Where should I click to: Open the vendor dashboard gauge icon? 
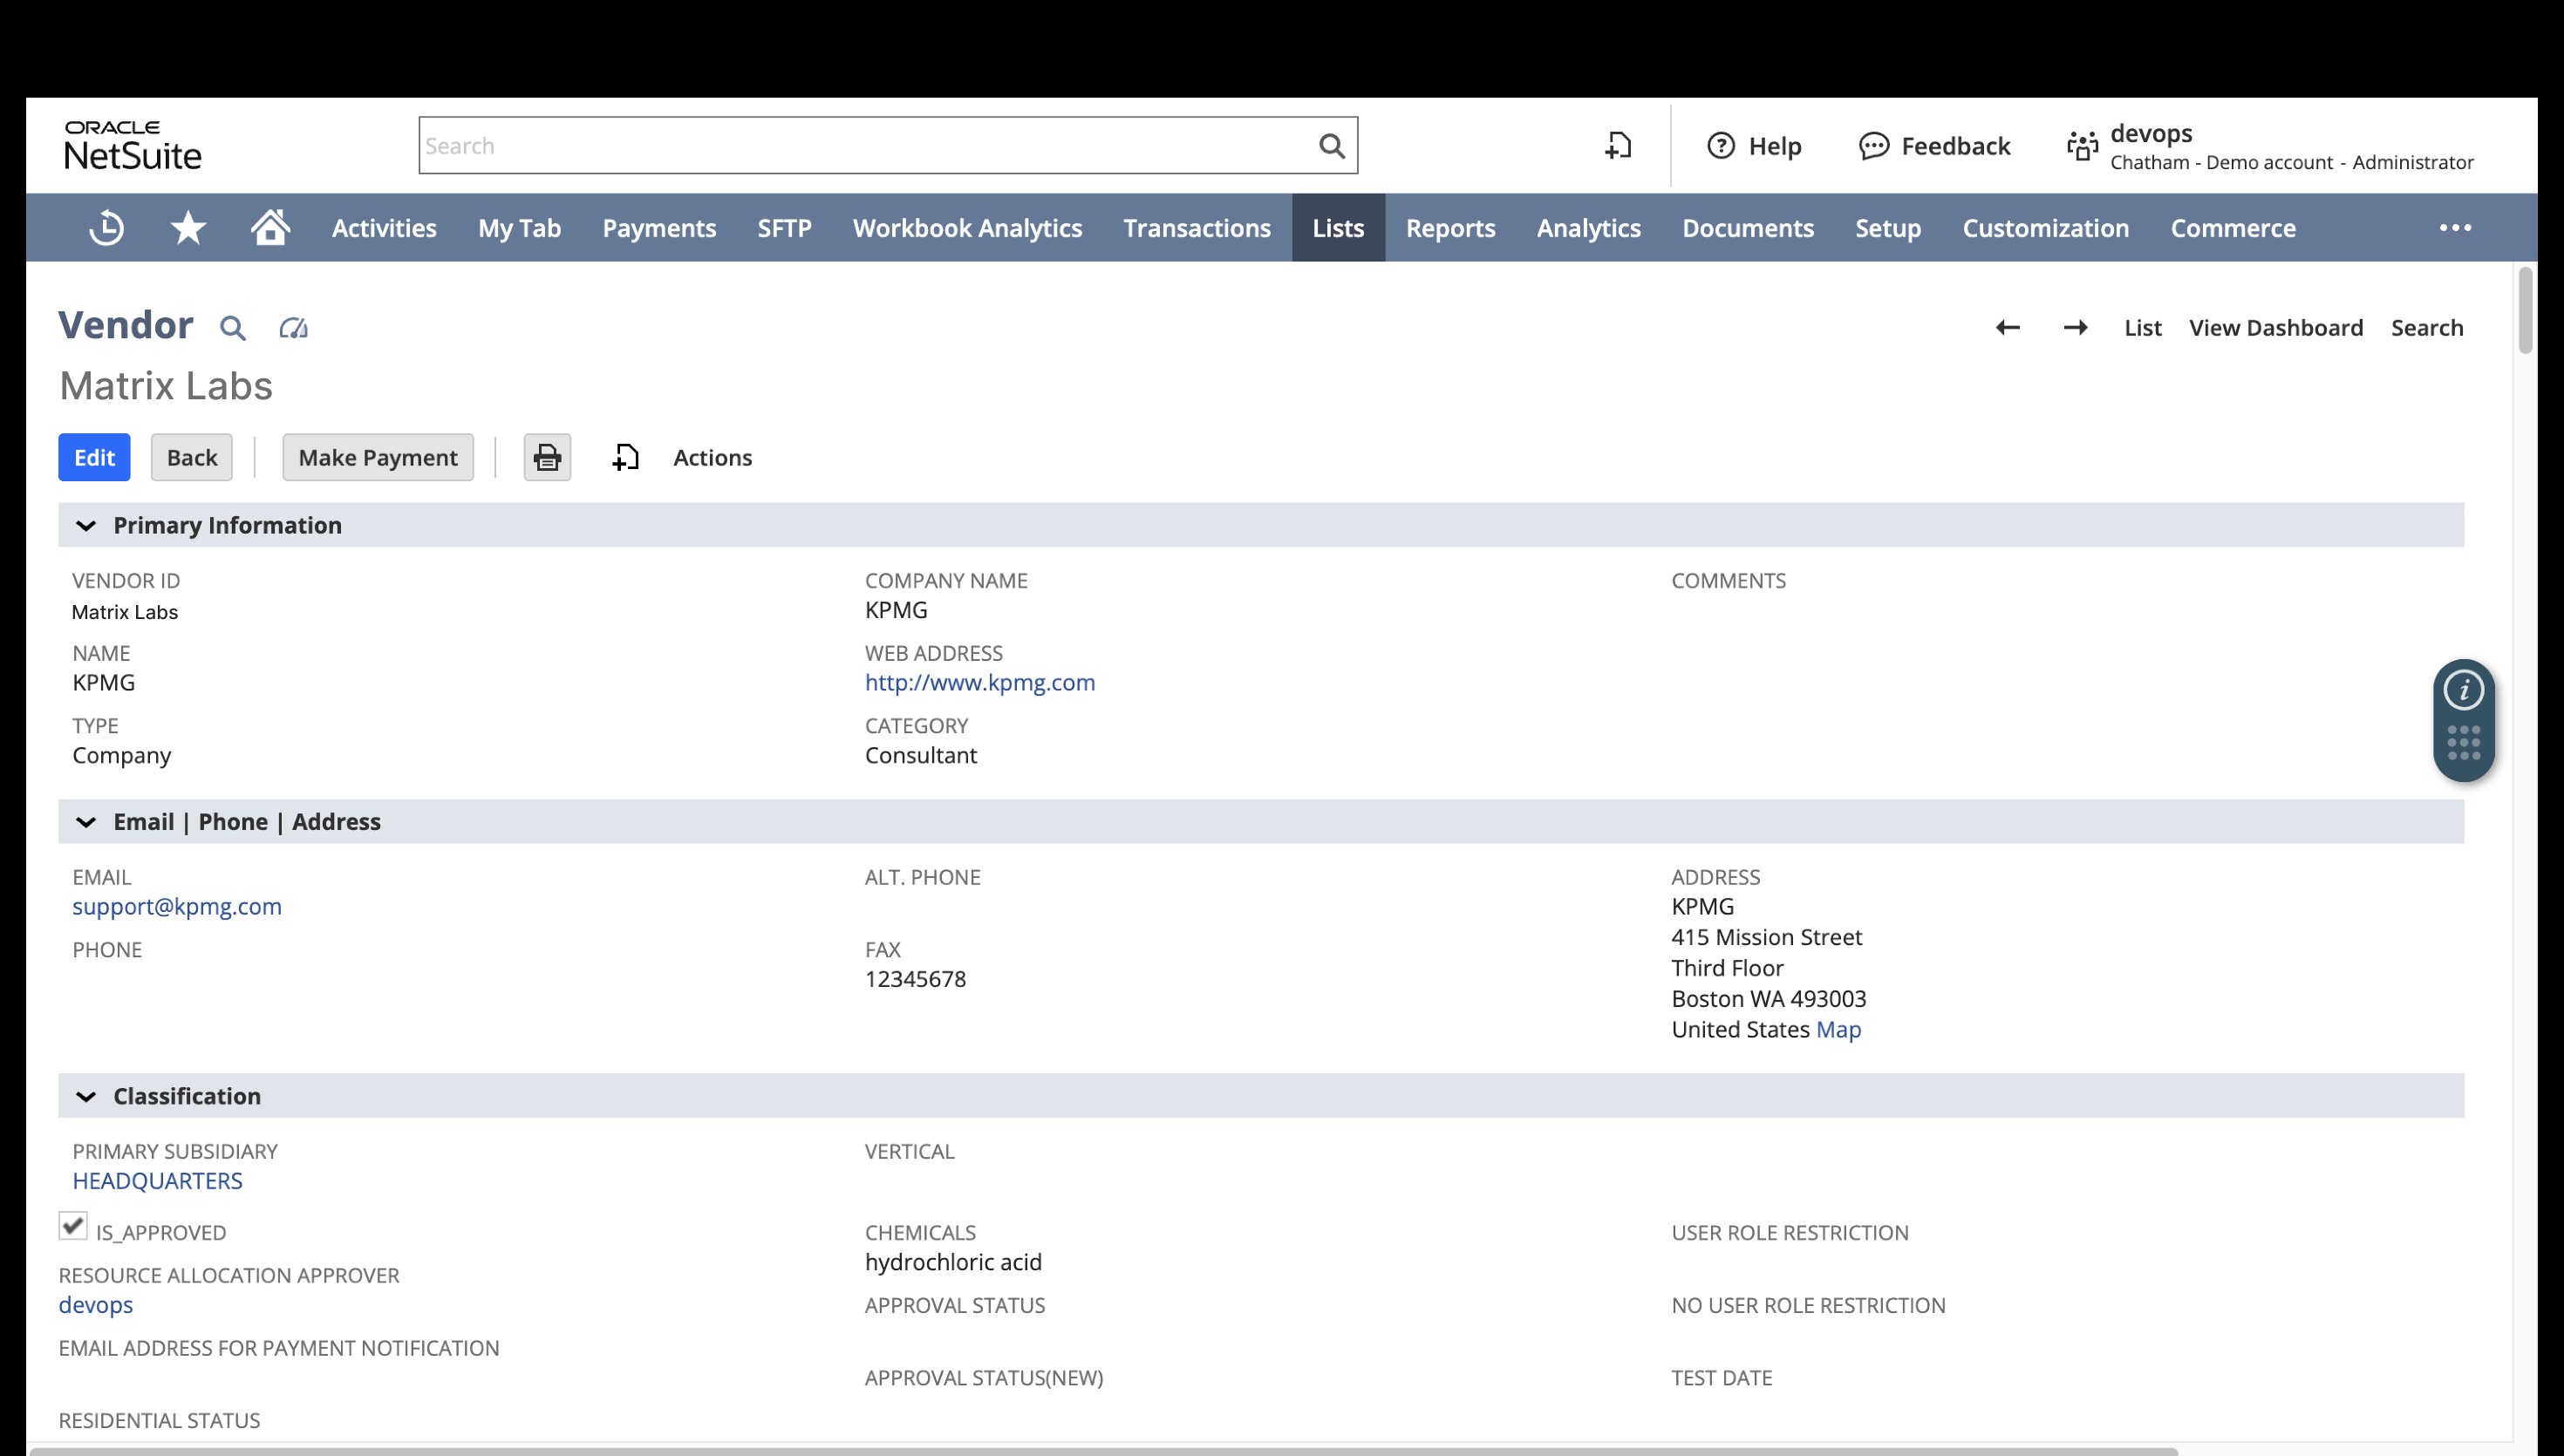(x=293, y=328)
